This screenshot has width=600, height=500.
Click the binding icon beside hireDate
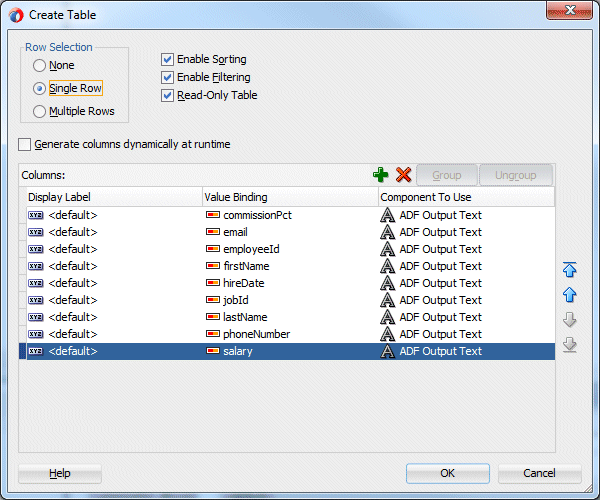pos(212,283)
